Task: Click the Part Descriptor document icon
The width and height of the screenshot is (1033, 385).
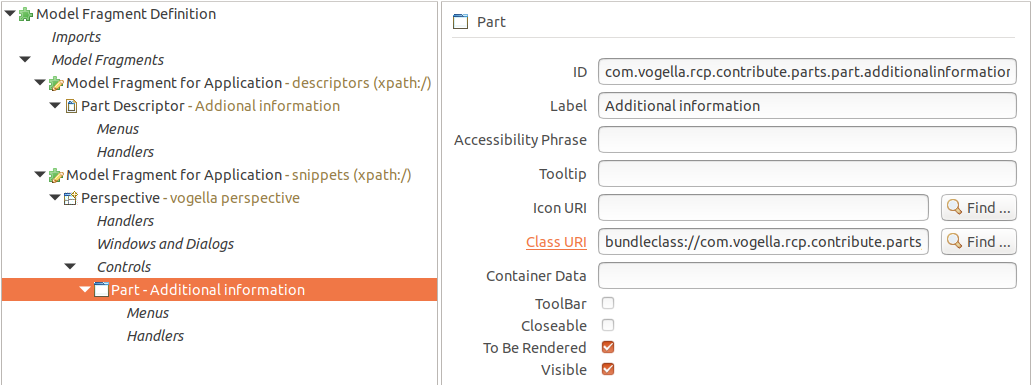Action: (x=71, y=106)
